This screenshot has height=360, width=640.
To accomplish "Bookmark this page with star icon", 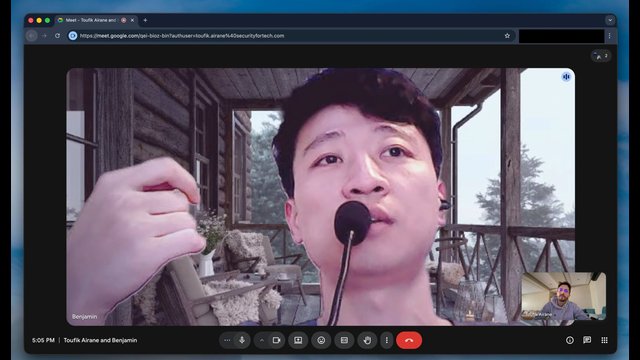I will (507, 36).
